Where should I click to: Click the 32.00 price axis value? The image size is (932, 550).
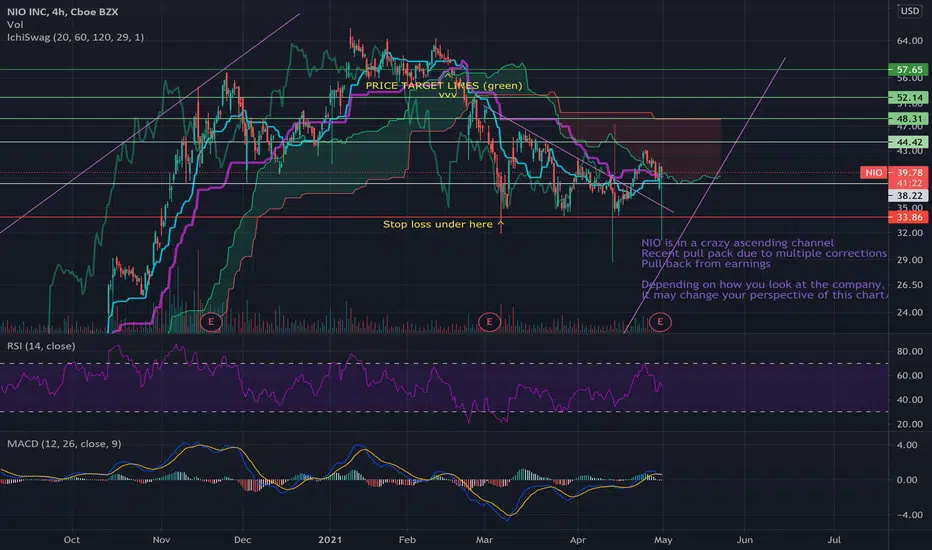tap(909, 233)
